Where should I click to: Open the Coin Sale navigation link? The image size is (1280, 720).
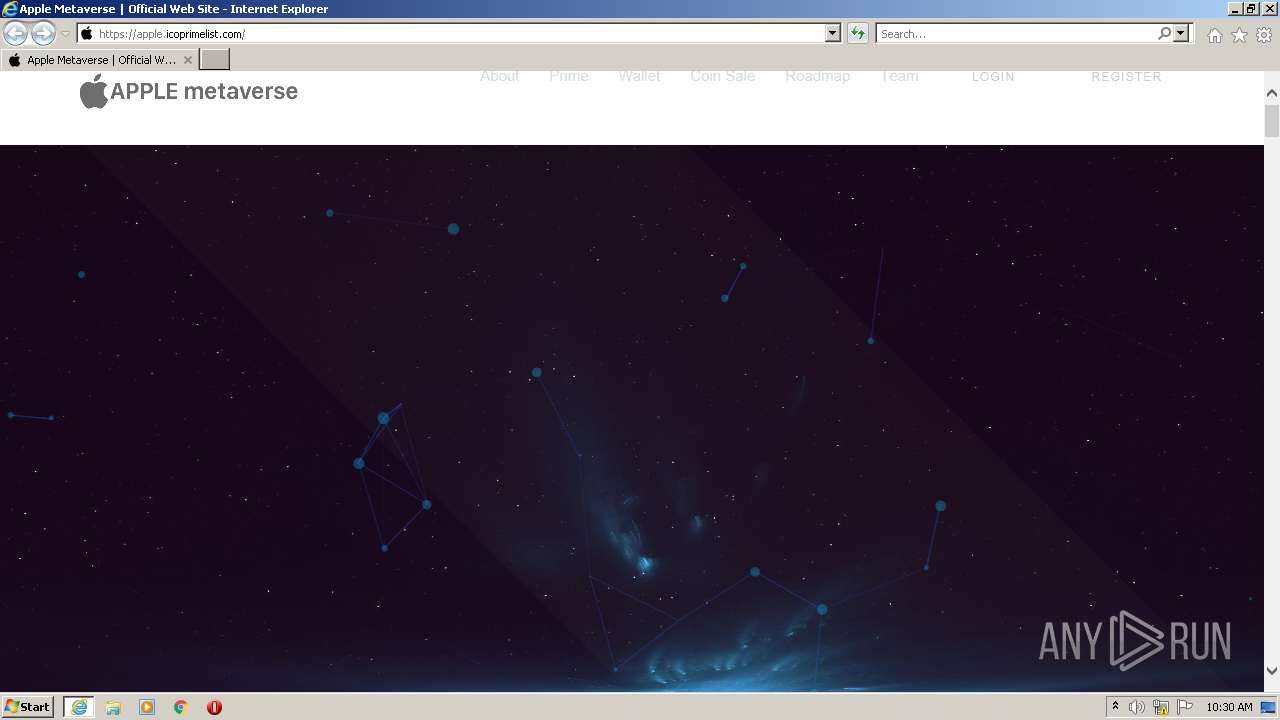[x=722, y=76]
